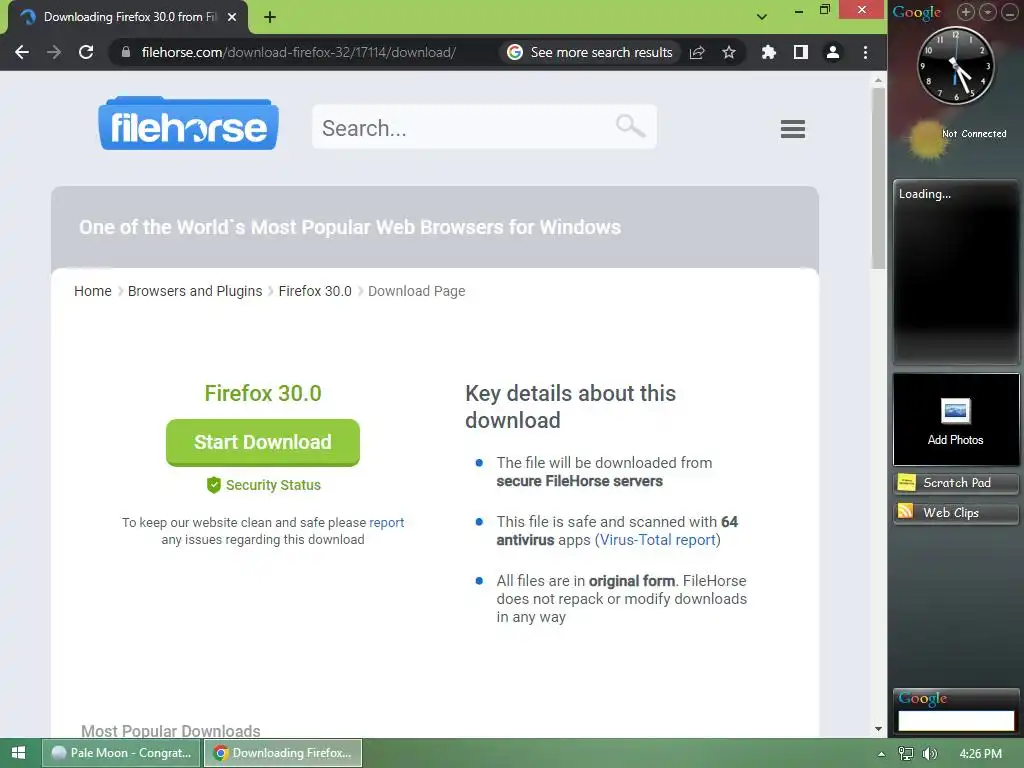
Task: Click the Firefox 30.0 green heading
Action: pos(263,393)
